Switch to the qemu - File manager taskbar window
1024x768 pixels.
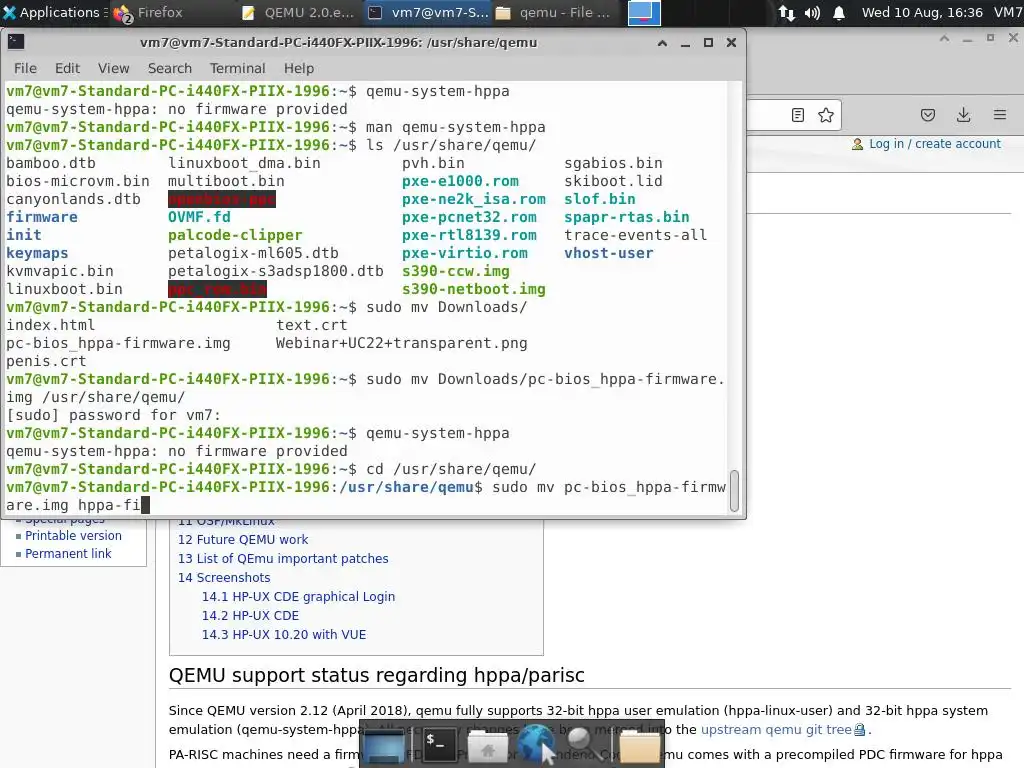553,12
